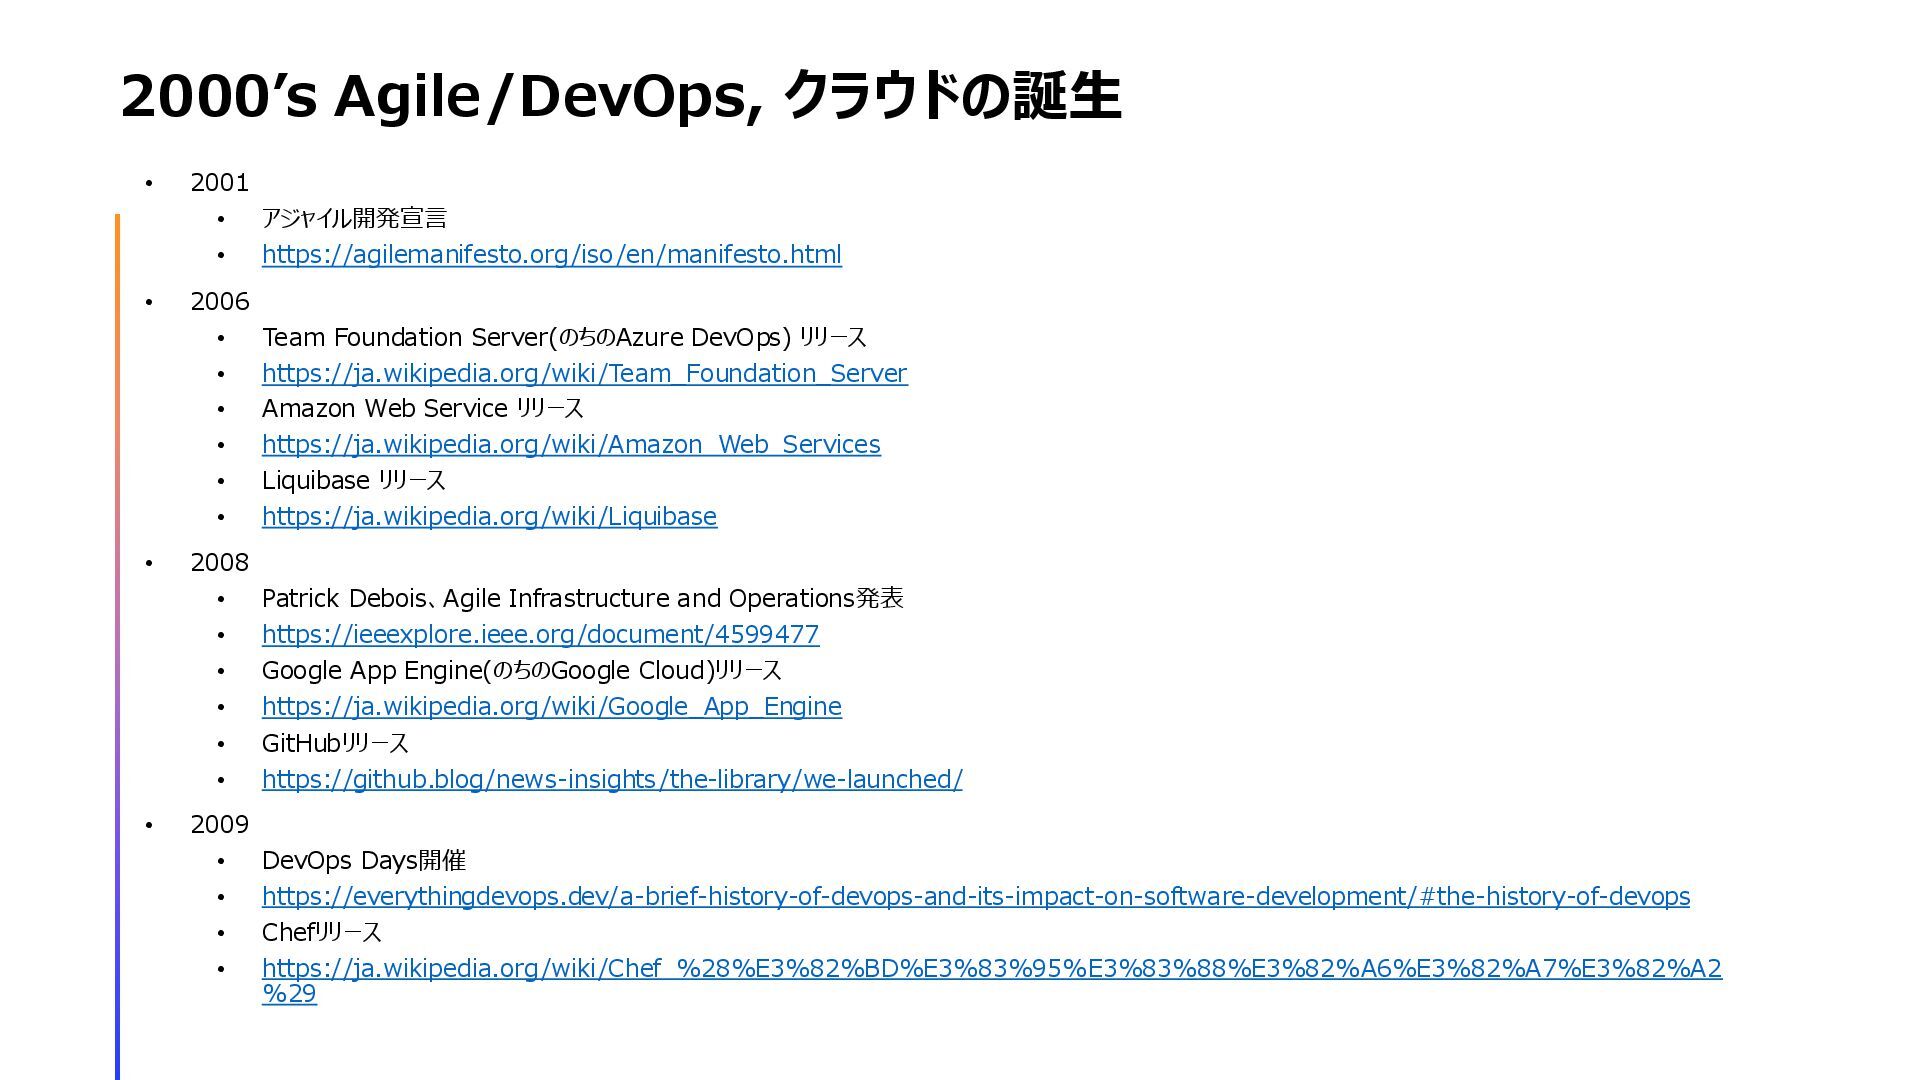Click the slide title '2000's Agile/DevOps'

[620, 97]
